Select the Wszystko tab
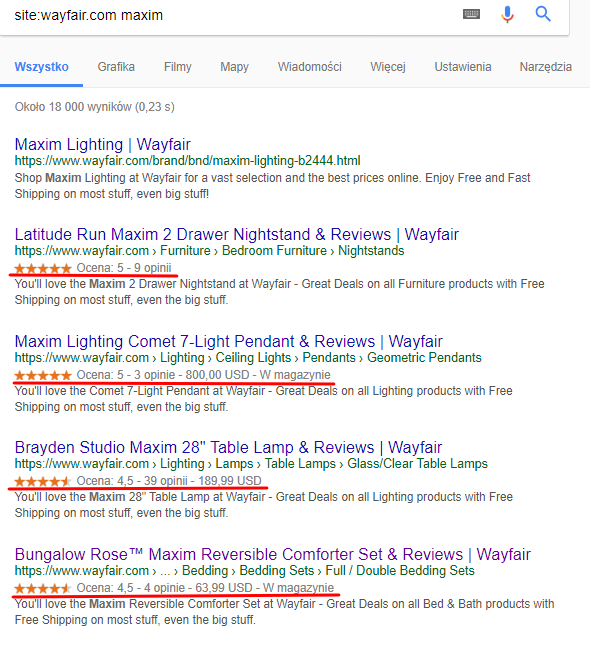This screenshot has height=645, width=590. point(42,67)
